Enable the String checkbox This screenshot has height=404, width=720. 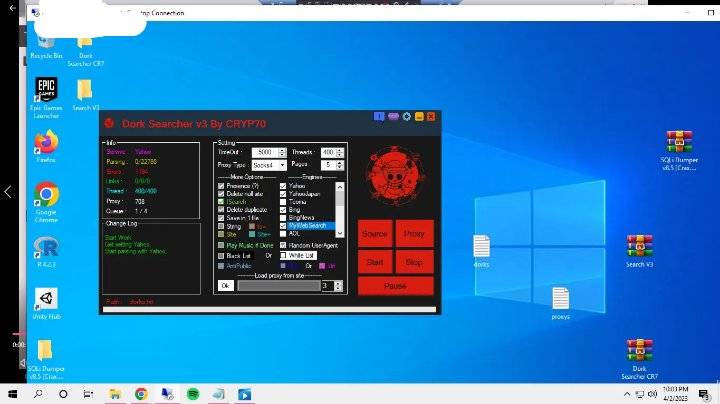point(221,226)
